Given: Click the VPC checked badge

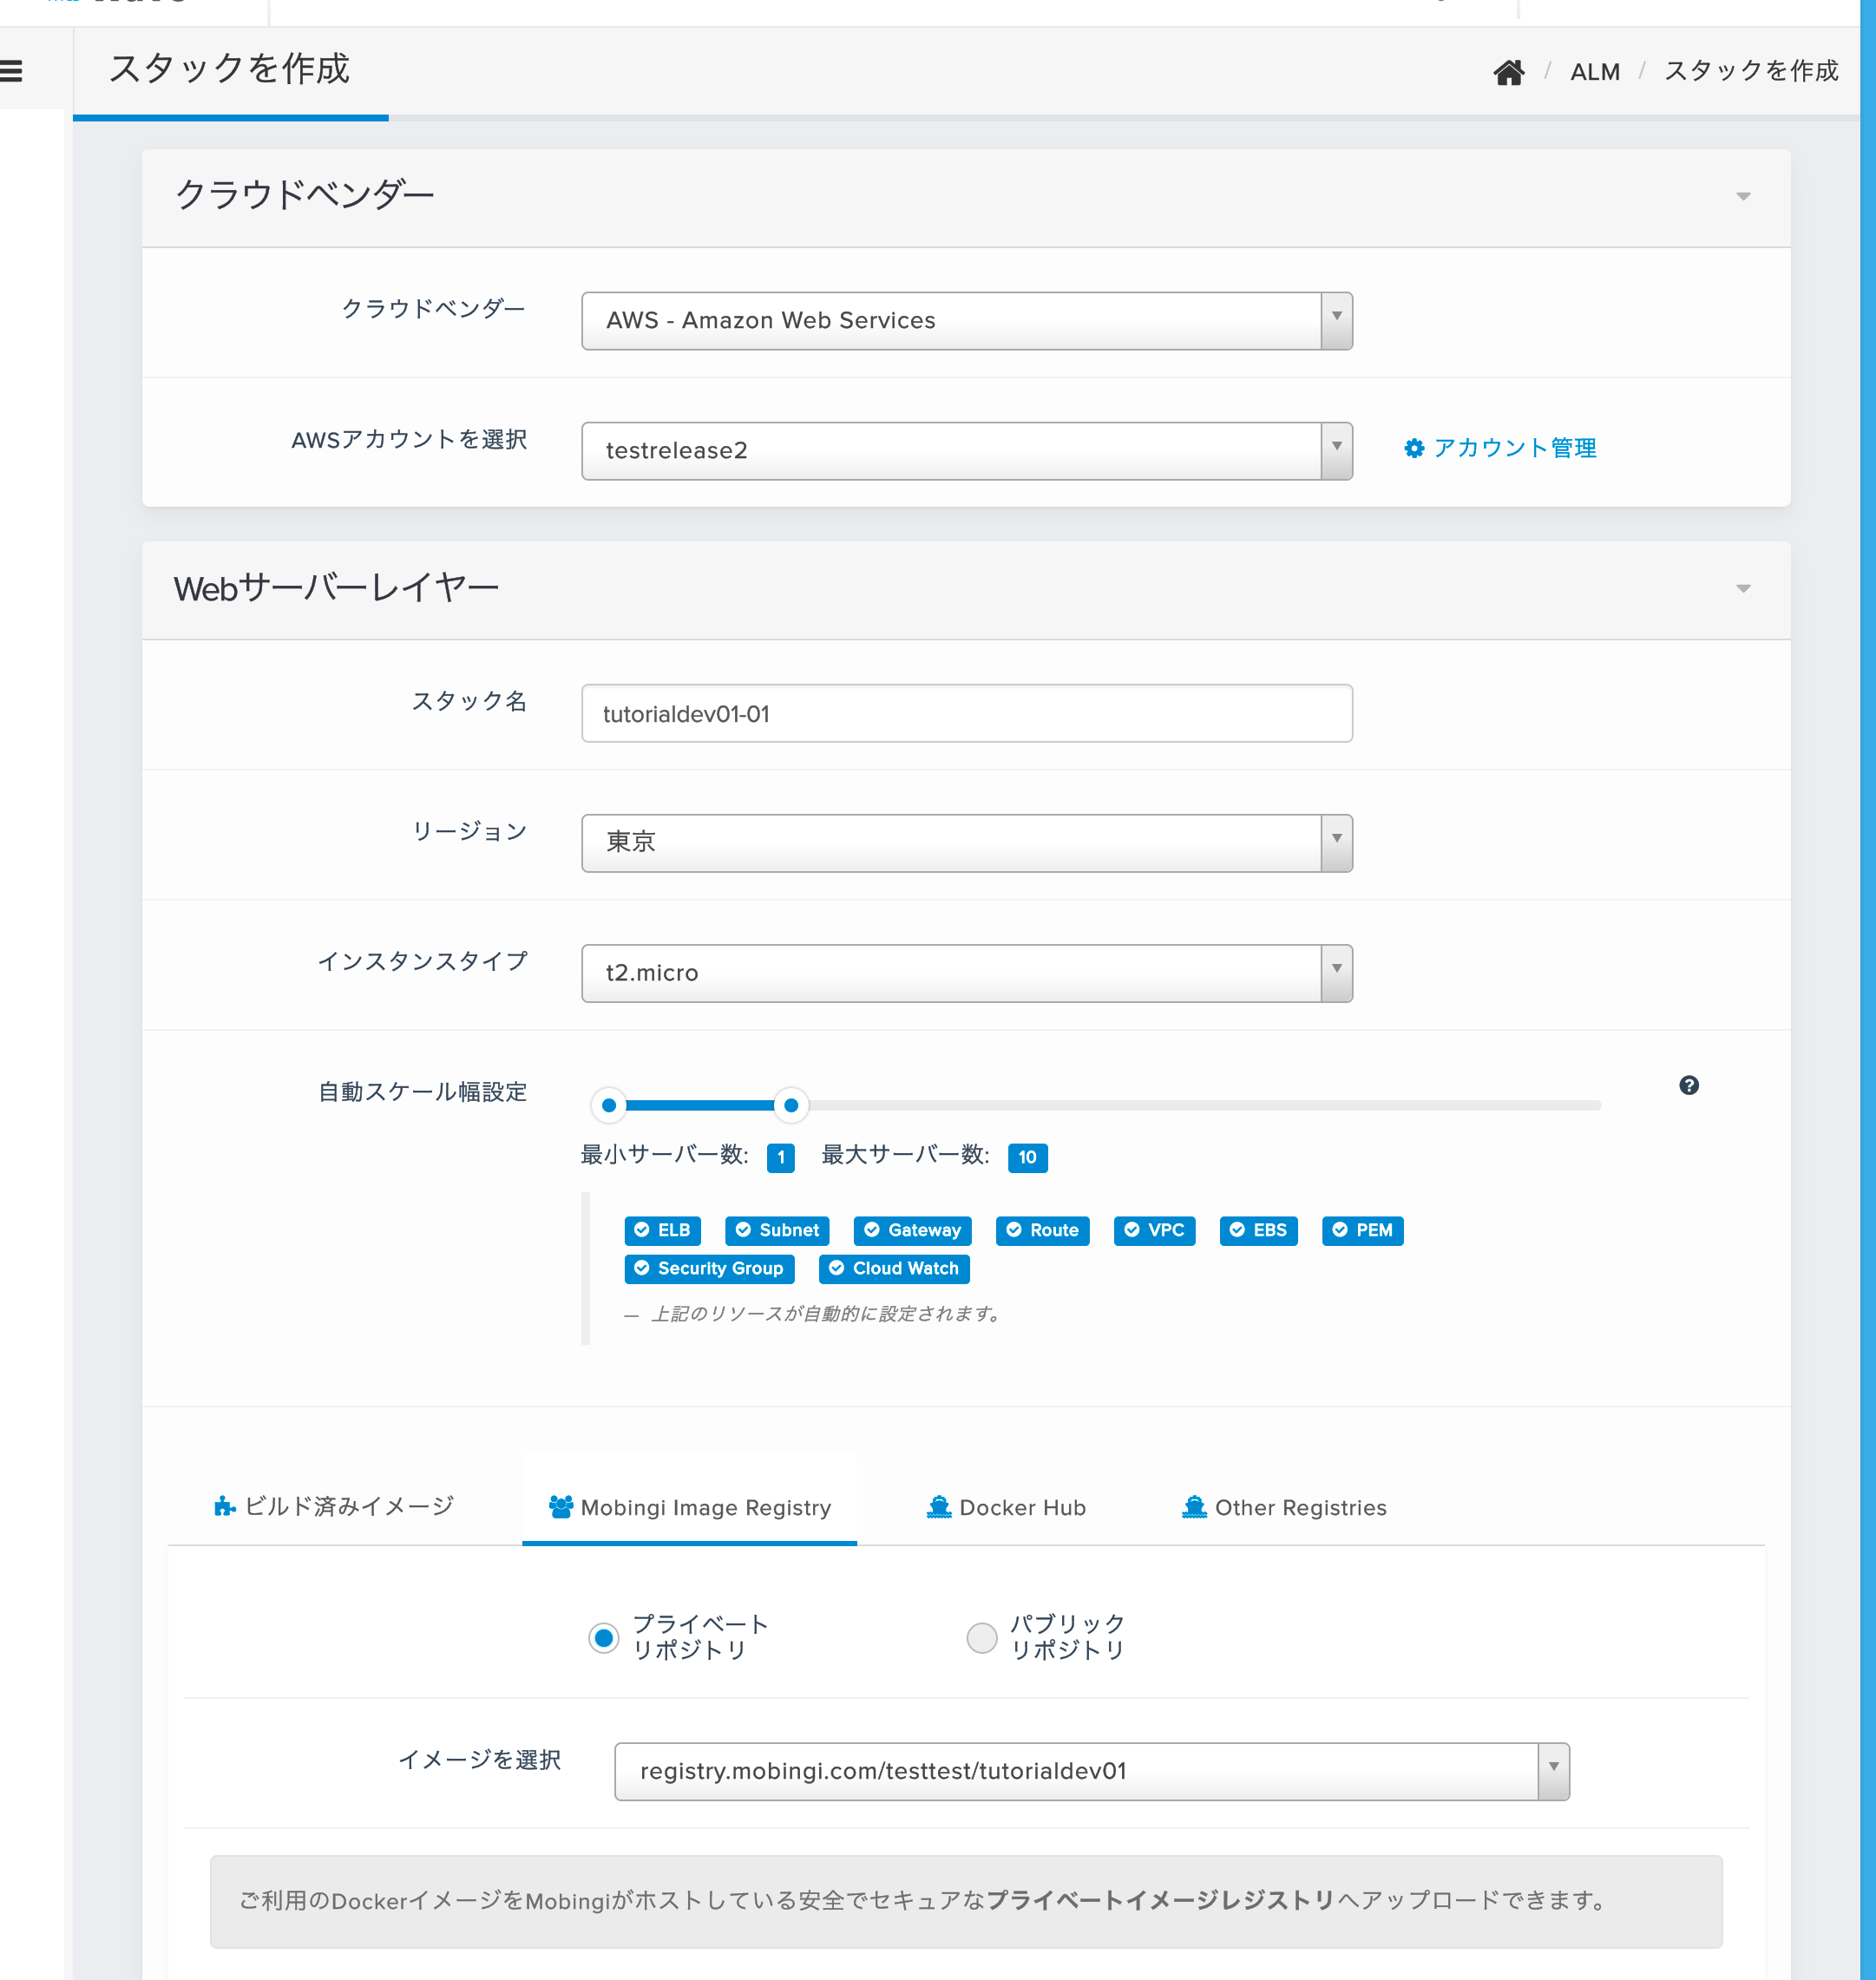Looking at the screenshot, I should (1154, 1230).
